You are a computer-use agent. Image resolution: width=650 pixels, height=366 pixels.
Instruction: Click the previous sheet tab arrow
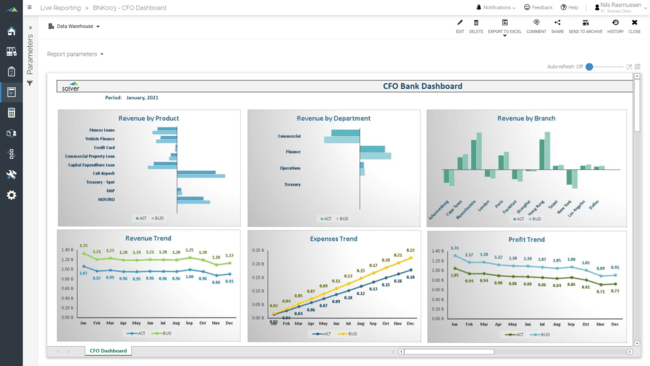(58, 351)
